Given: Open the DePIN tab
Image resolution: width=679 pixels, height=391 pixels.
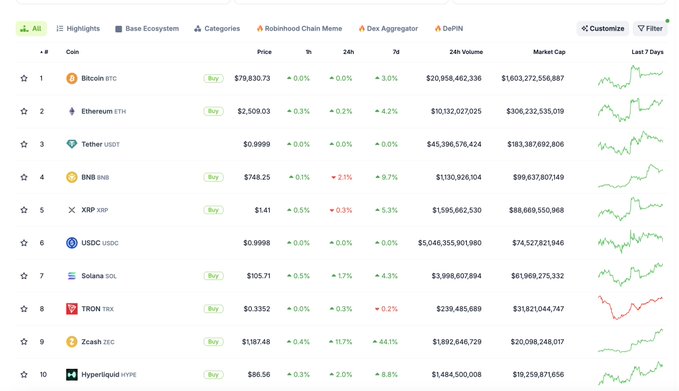Looking at the screenshot, I should [x=449, y=29].
